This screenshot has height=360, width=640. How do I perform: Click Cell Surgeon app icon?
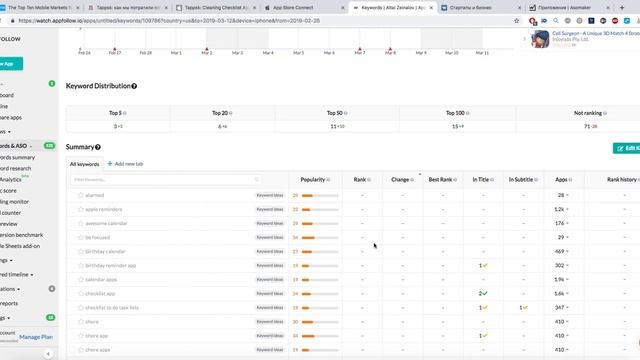click(x=540, y=39)
